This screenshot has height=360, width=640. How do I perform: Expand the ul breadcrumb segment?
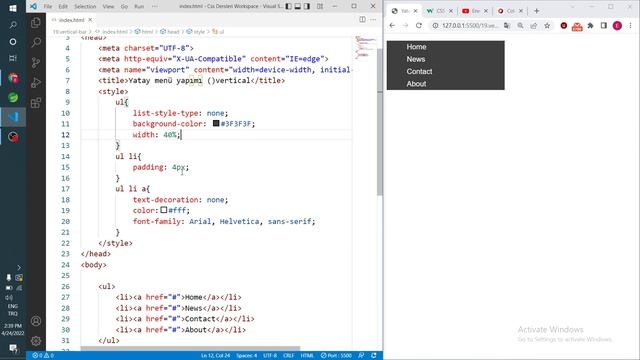(218, 31)
